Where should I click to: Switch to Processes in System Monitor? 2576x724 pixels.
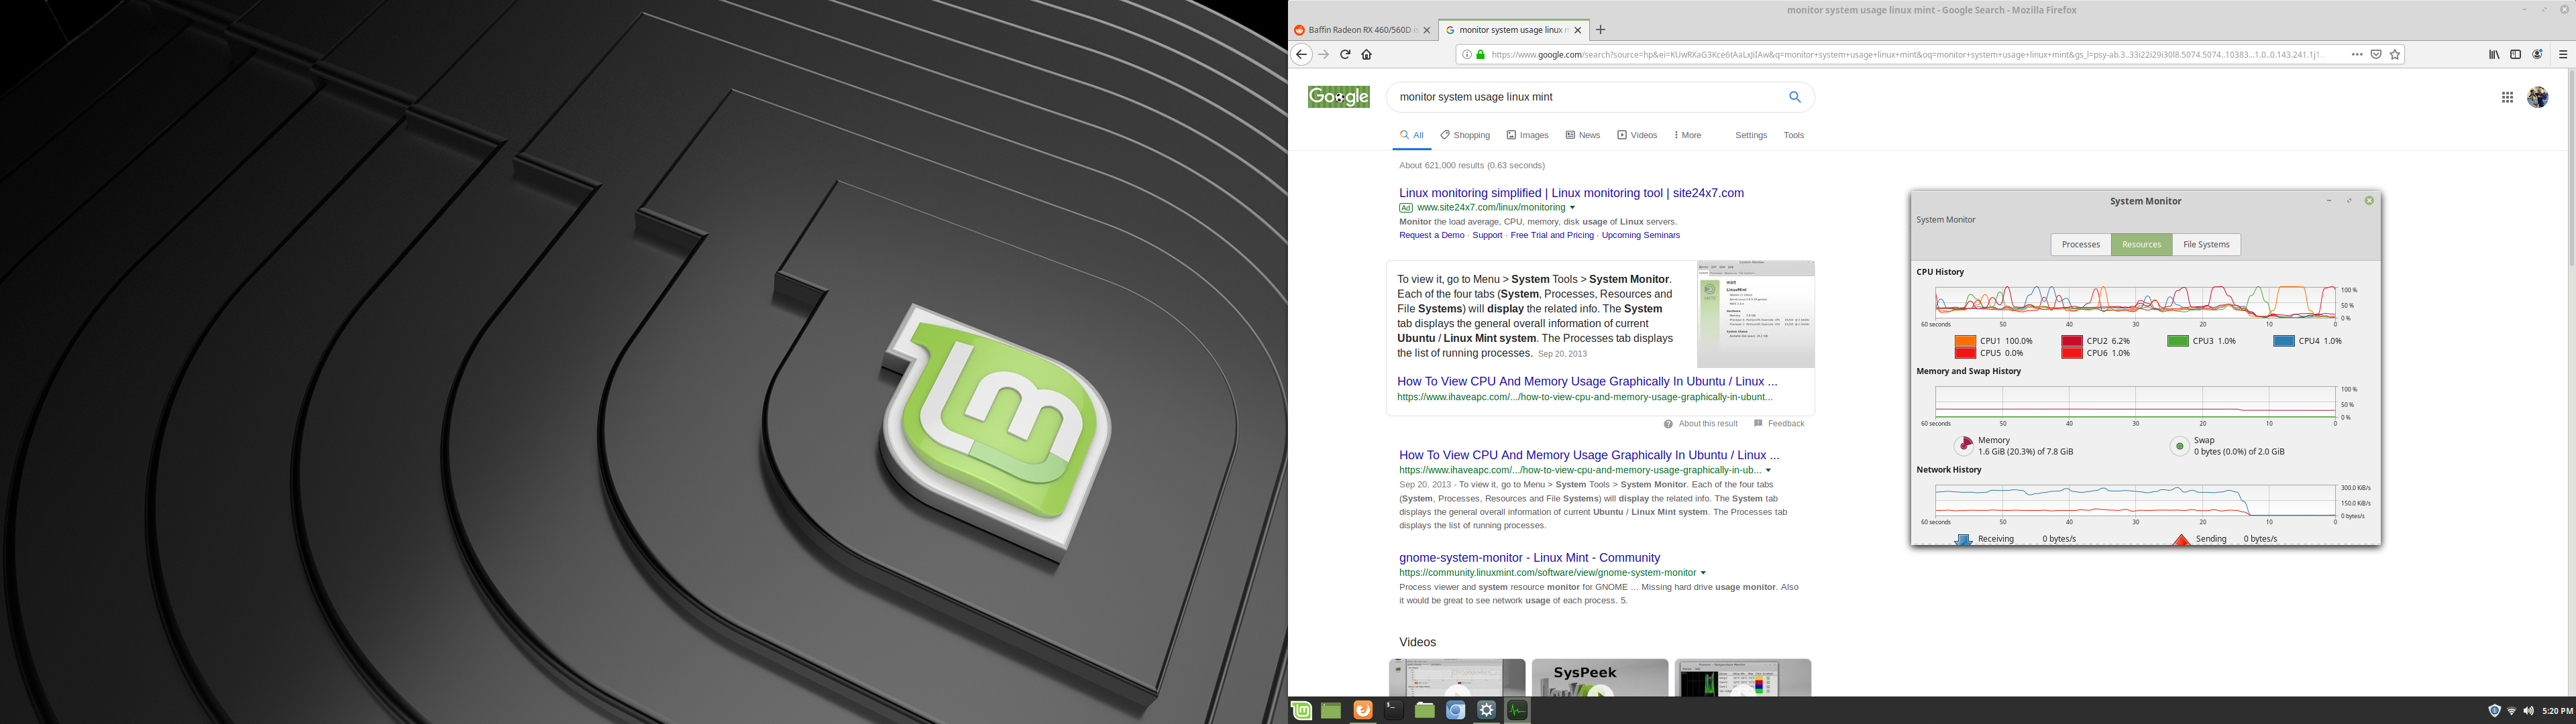click(x=2081, y=245)
